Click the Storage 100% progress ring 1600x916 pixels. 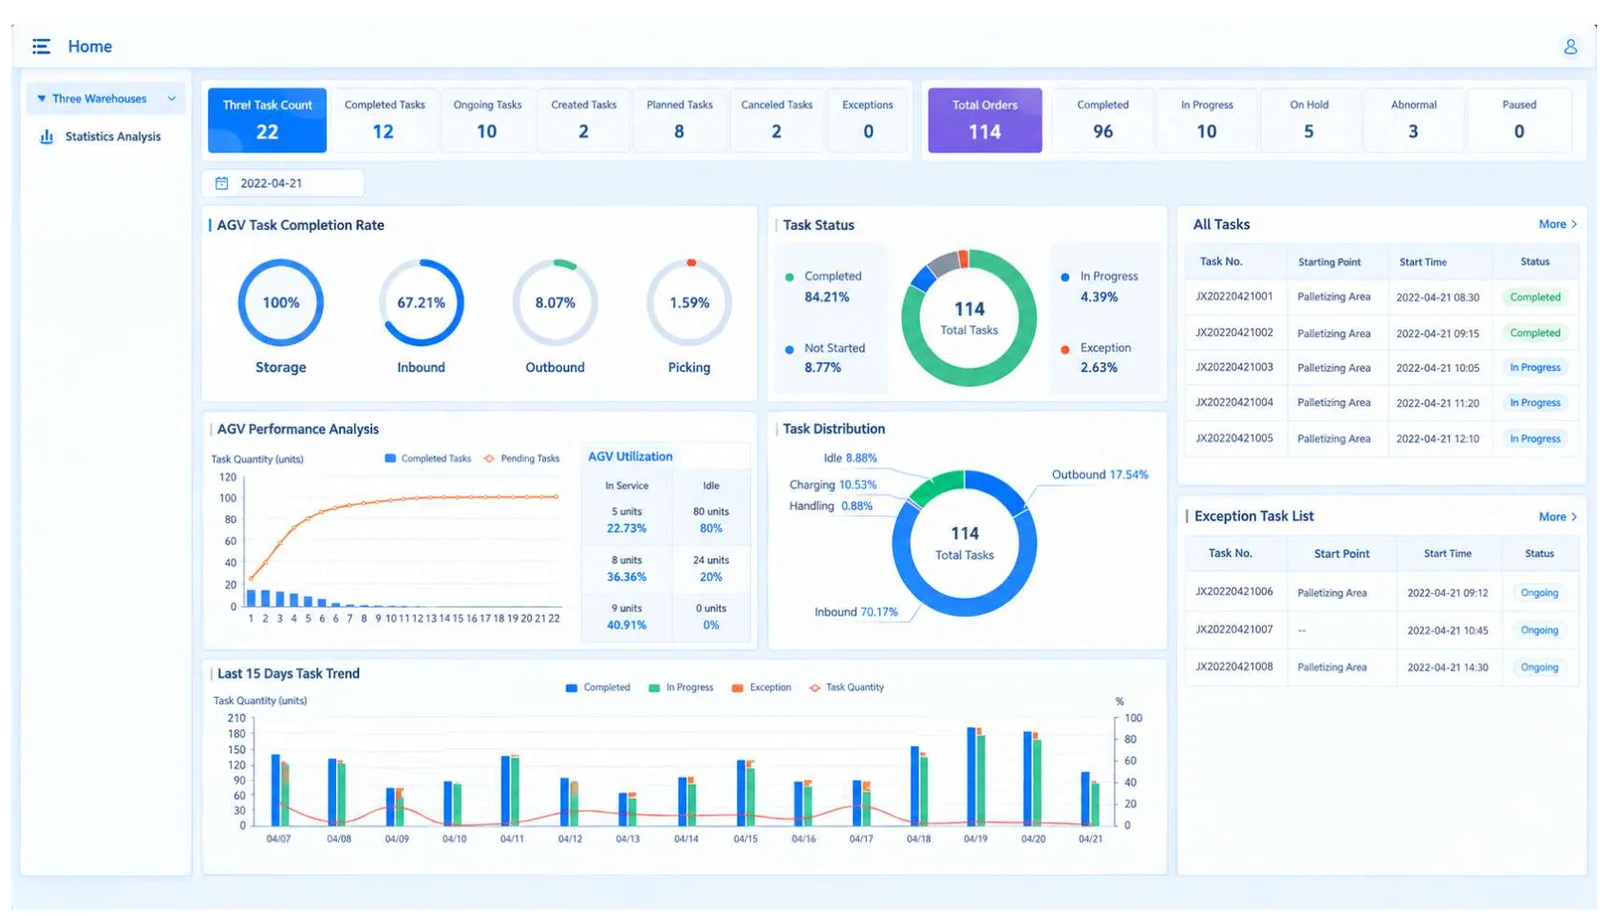coord(280,302)
